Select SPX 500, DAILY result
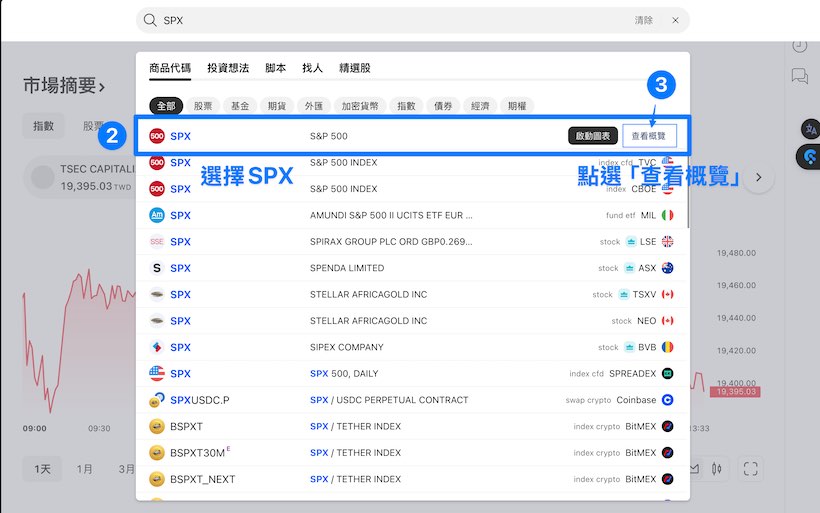 click(412, 373)
